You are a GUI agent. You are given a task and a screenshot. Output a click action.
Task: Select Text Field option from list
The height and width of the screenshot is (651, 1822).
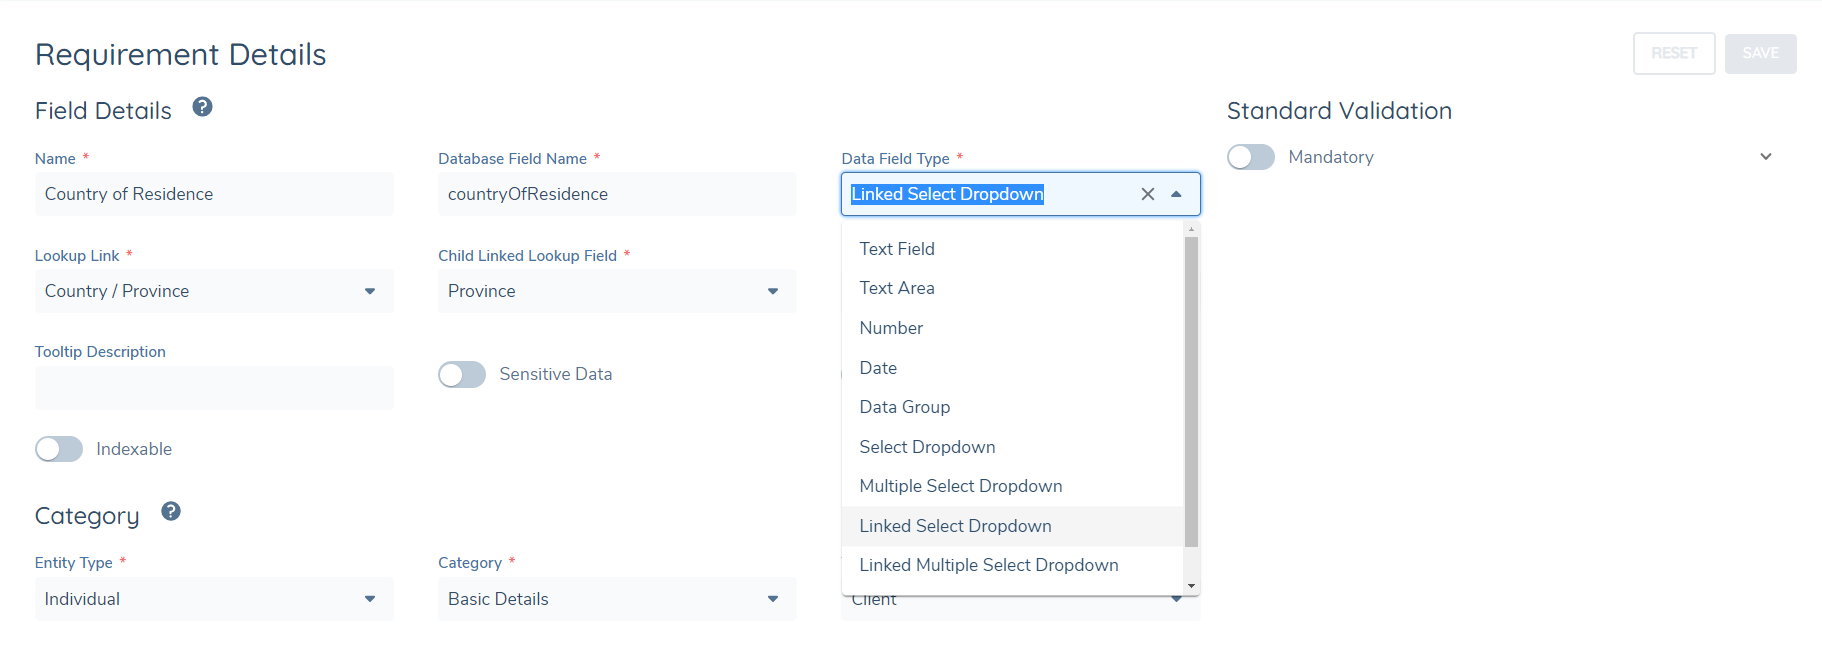[897, 249]
